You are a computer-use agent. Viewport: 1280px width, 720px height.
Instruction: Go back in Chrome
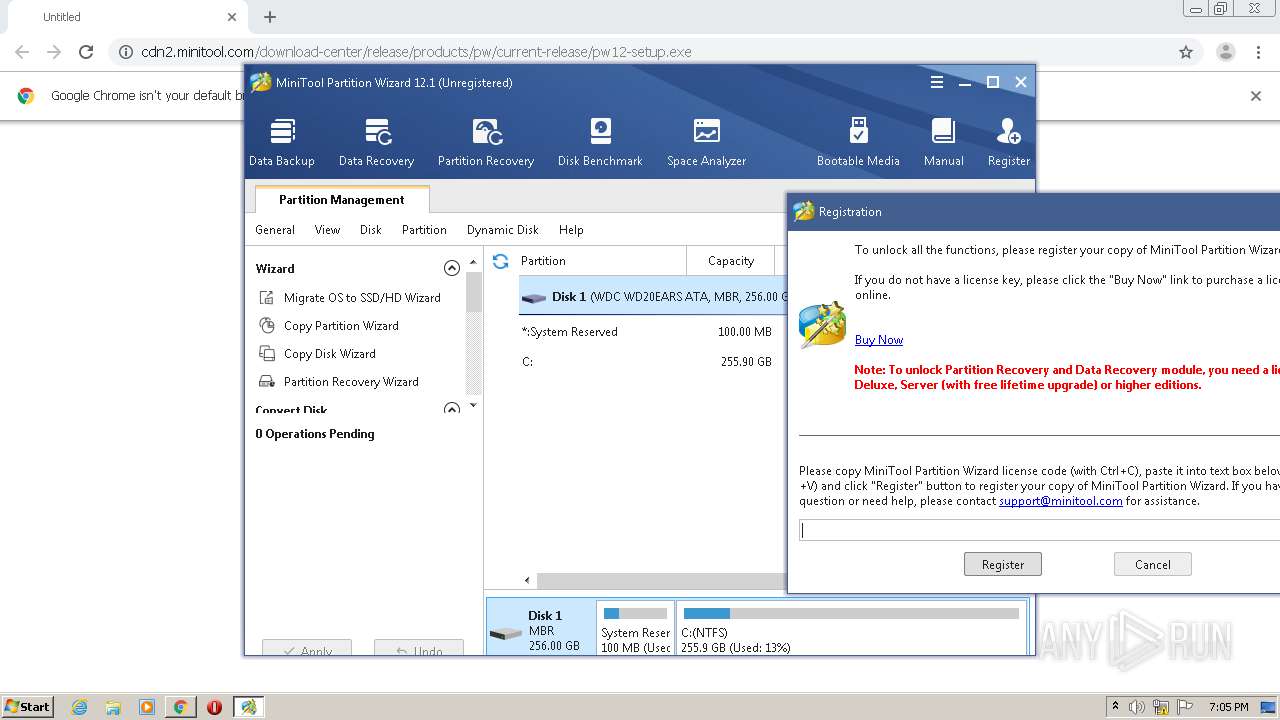click(22, 52)
